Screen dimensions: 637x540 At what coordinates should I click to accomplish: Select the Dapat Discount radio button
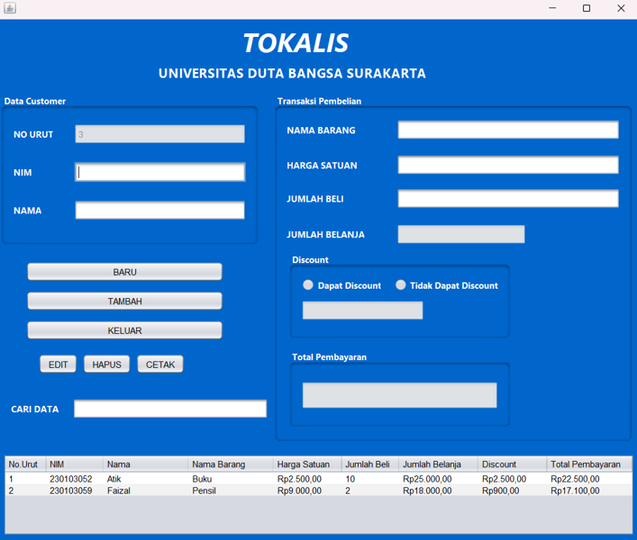click(308, 285)
